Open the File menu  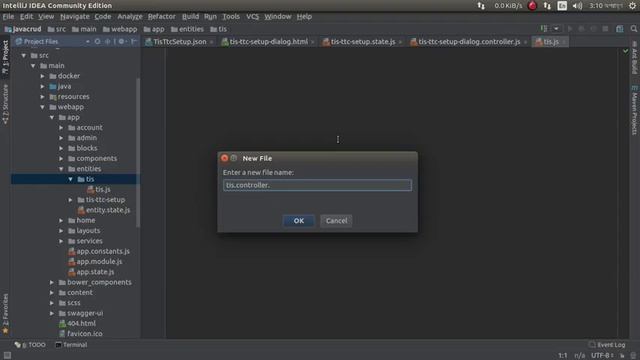click(x=8, y=16)
